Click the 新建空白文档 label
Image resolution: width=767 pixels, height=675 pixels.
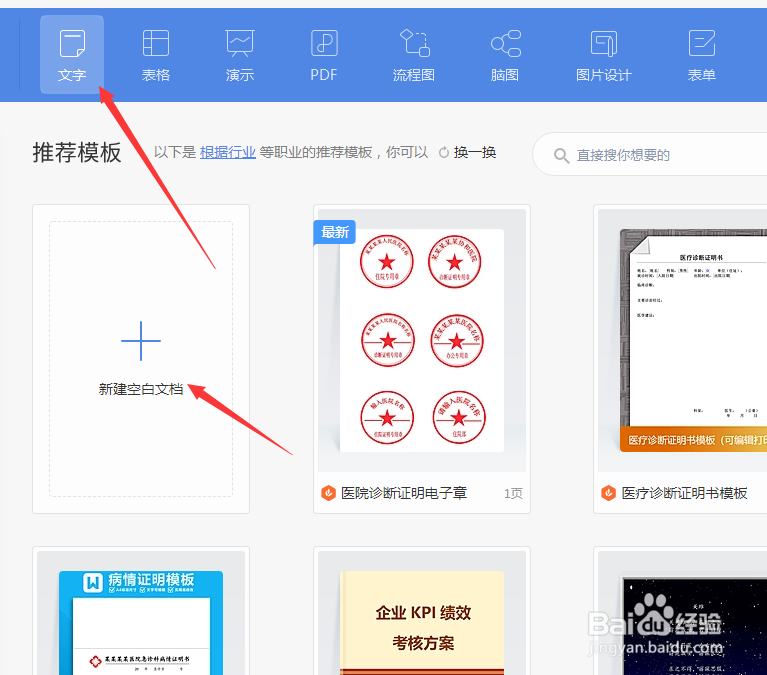coord(141,389)
